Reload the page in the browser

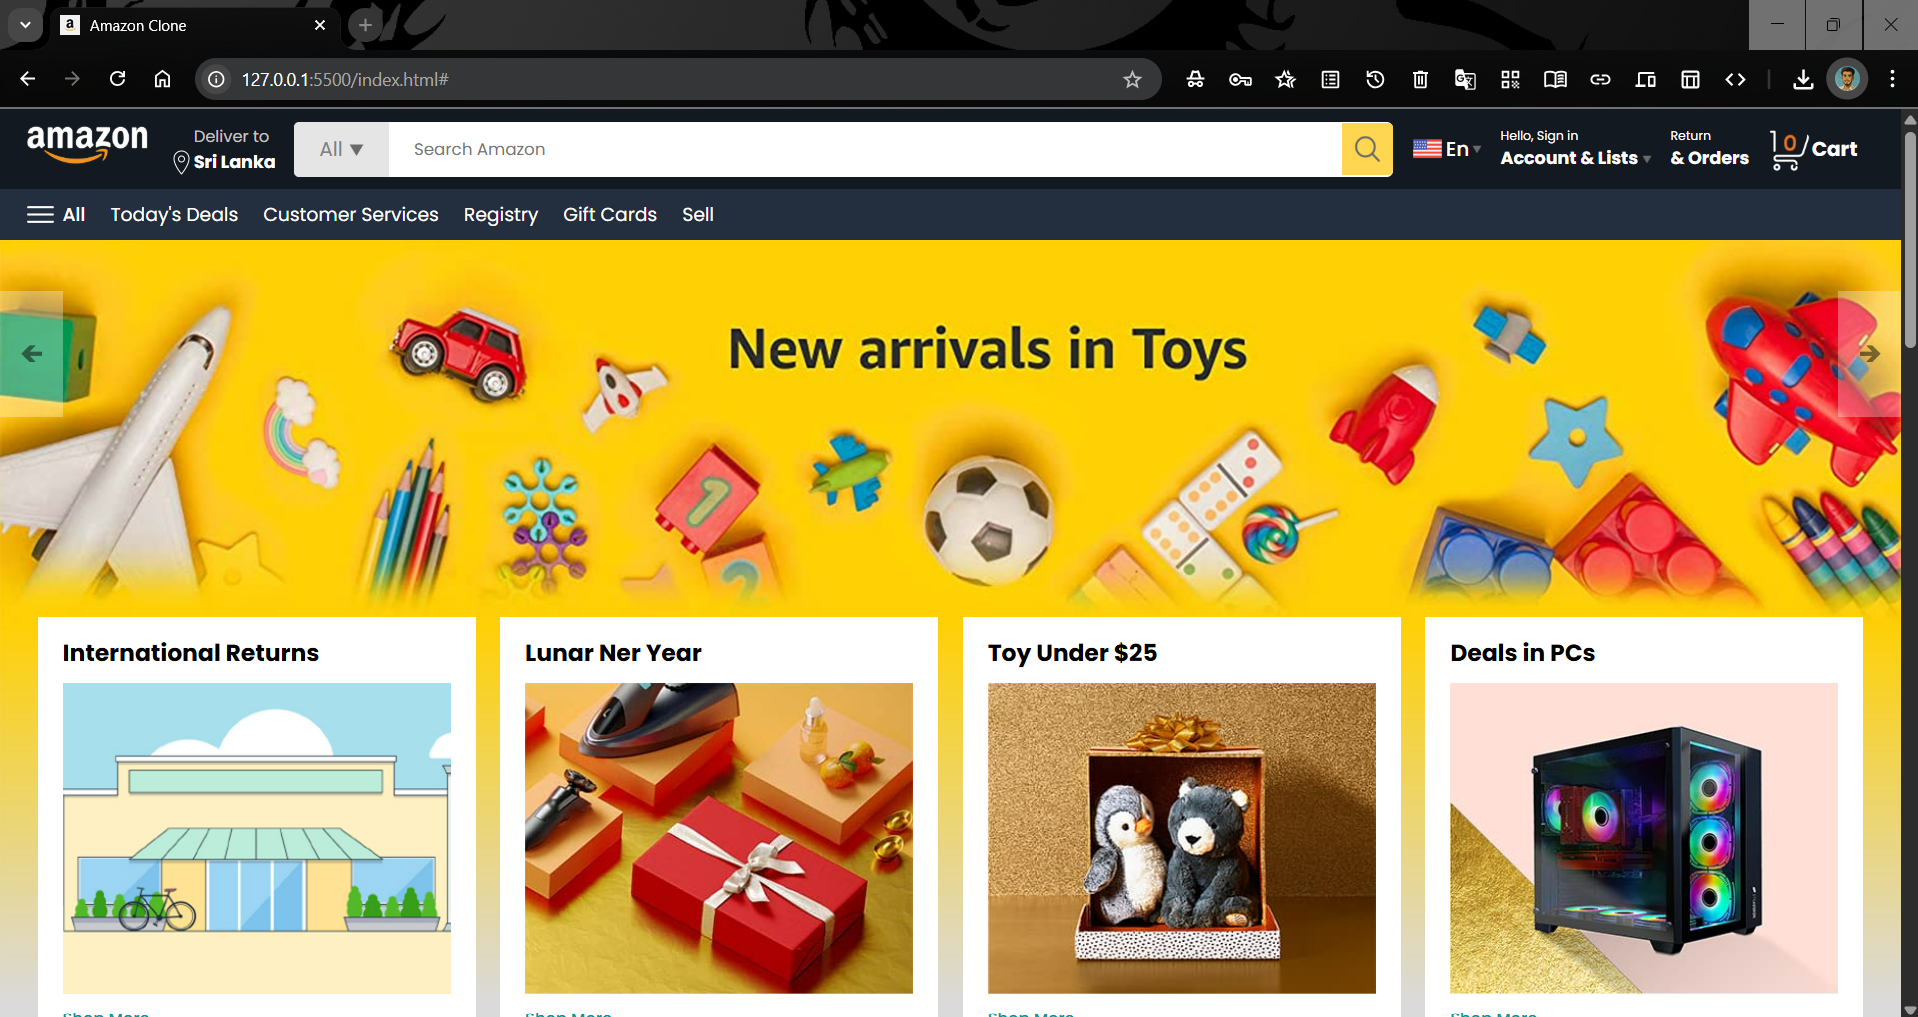tap(117, 79)
